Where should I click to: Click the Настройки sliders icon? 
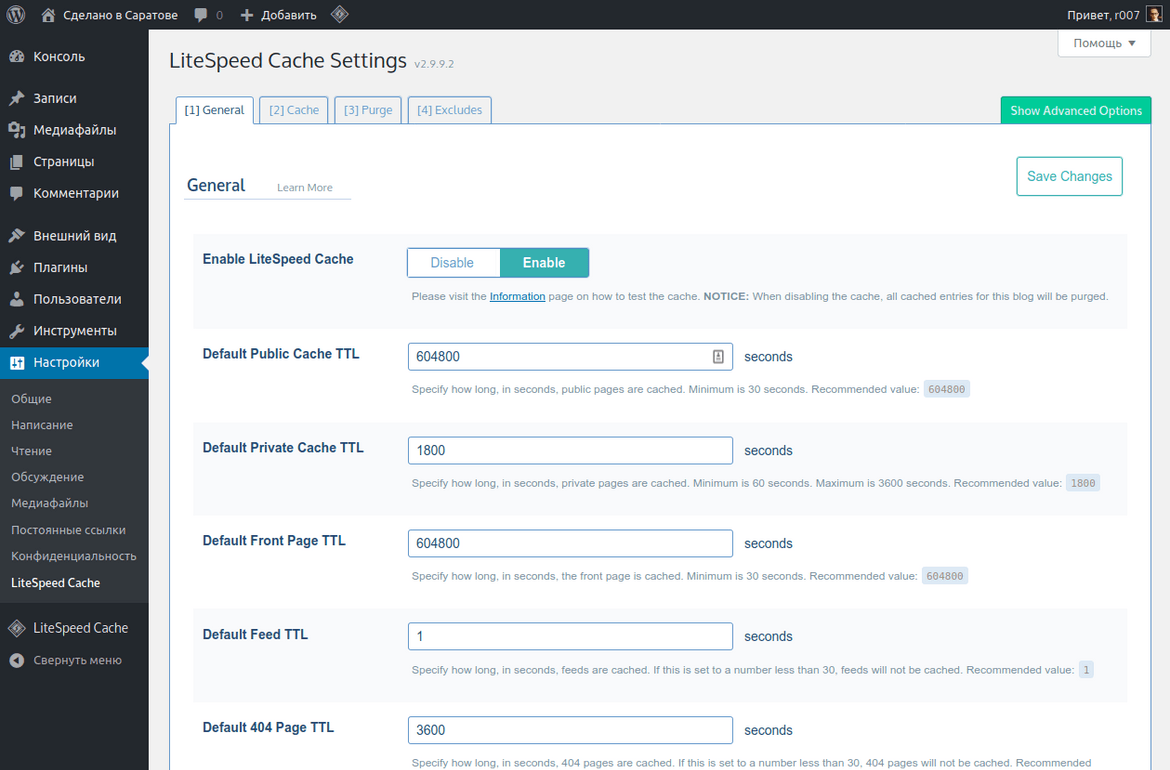pos(16,363)
